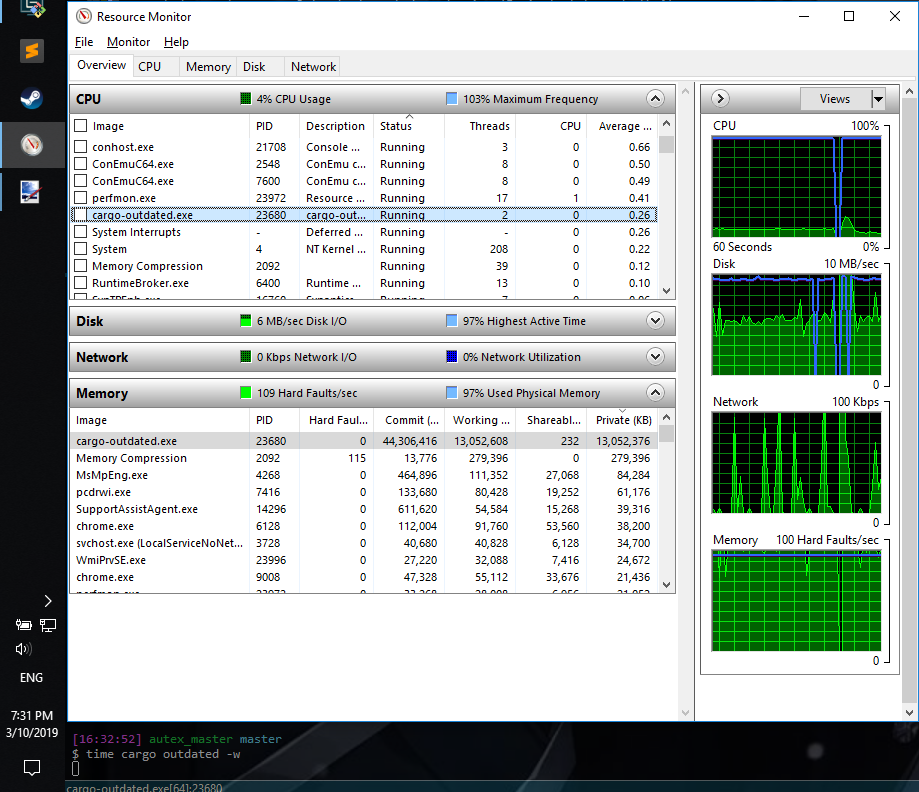Image resolution: width=919 pixels, height=792 pixels.
Task: Click the battery power tray icon
Action: [x=23, y=625]
